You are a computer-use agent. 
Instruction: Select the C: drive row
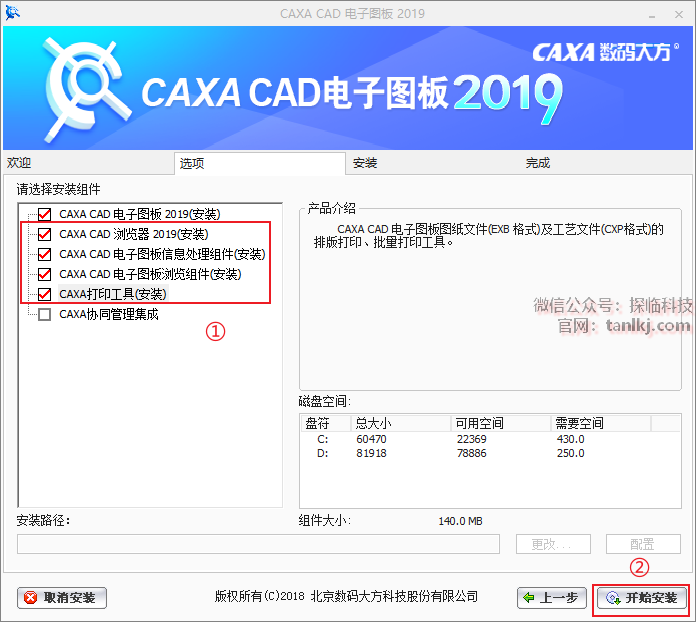tap(490, 440)
